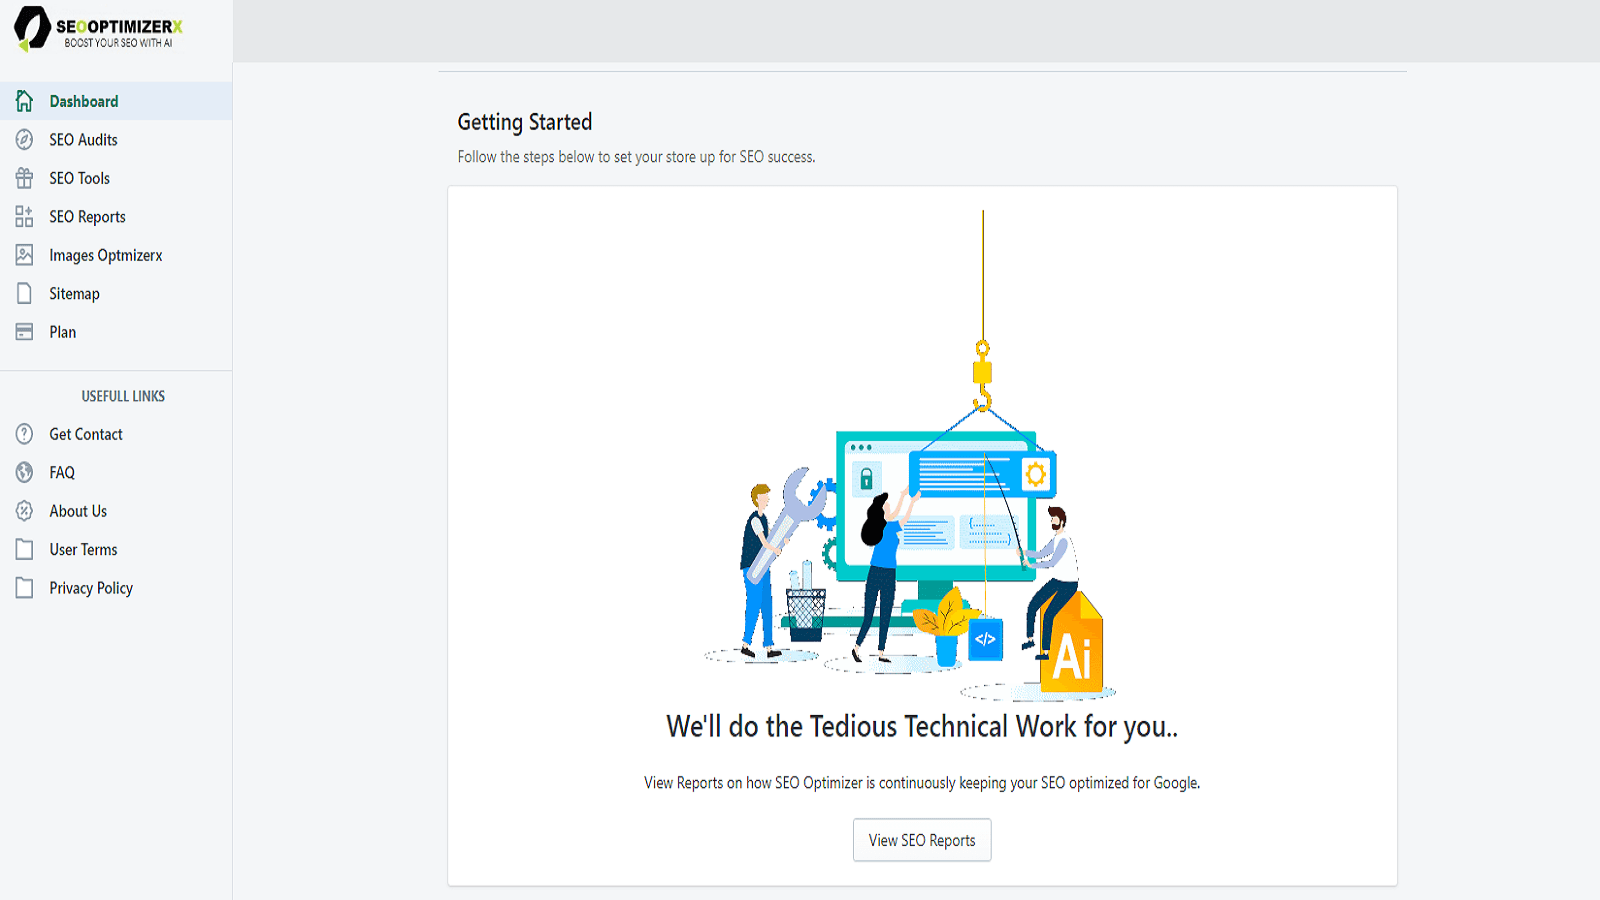Click the Images Optmizerx picture icon

tap(24, 255)
